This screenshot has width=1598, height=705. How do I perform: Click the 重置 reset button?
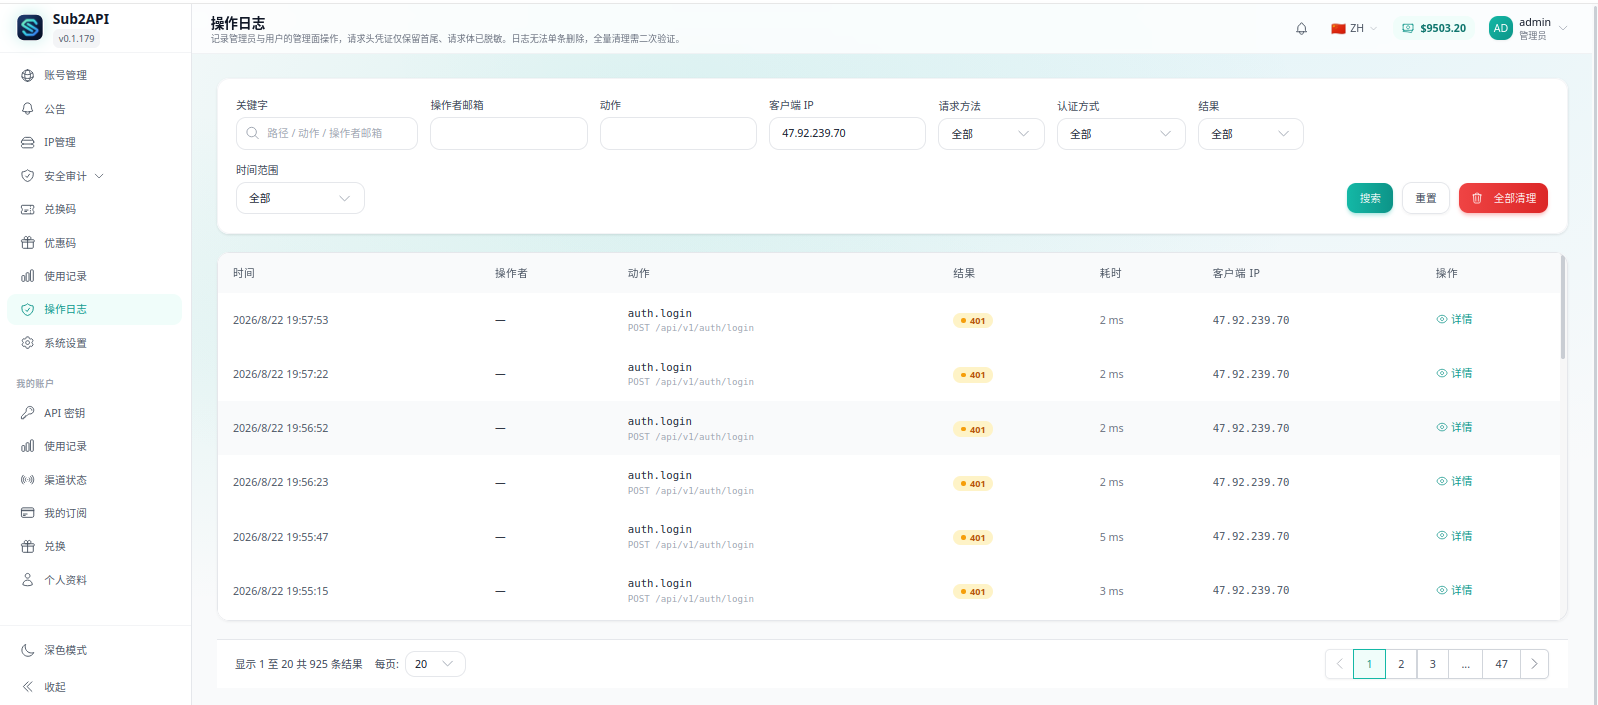click(x=1426, y=198)
